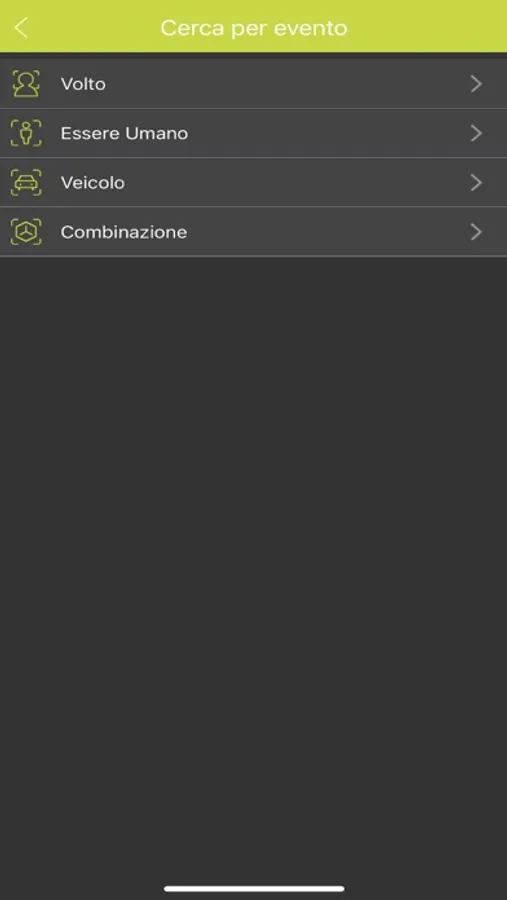Image resolution: width=507 pixels, height=900 pixels.
Task: Tap blank space in the Volto row
Action: click(x=287, y=84)
